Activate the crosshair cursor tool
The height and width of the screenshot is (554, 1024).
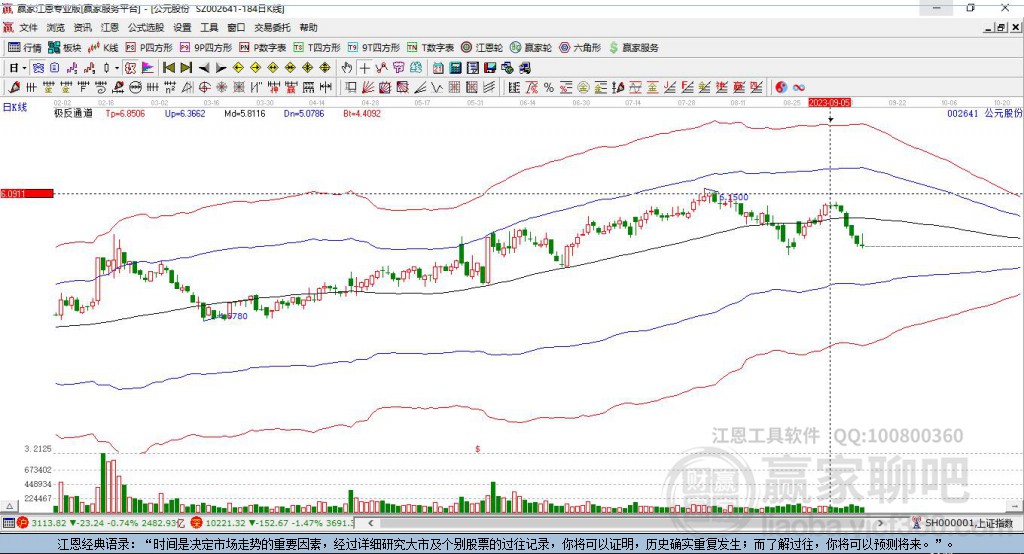point(364,68)
